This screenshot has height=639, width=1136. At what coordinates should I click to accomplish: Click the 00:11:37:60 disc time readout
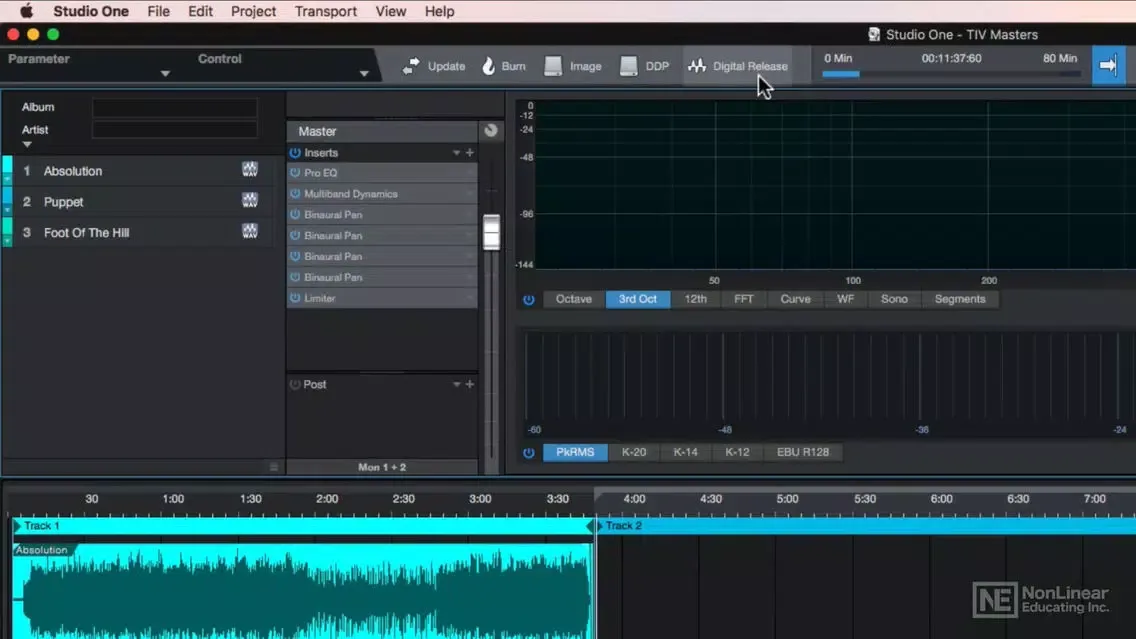pos(951,58)
